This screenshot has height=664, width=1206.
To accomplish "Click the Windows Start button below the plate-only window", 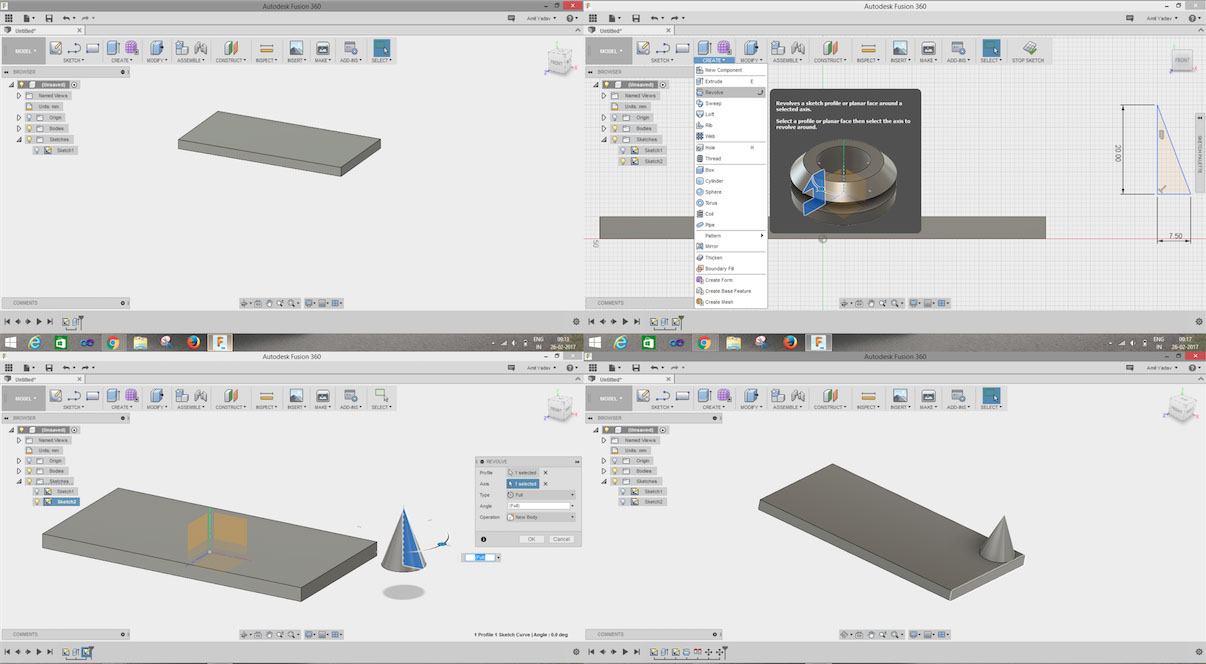I will coord(9,342).
